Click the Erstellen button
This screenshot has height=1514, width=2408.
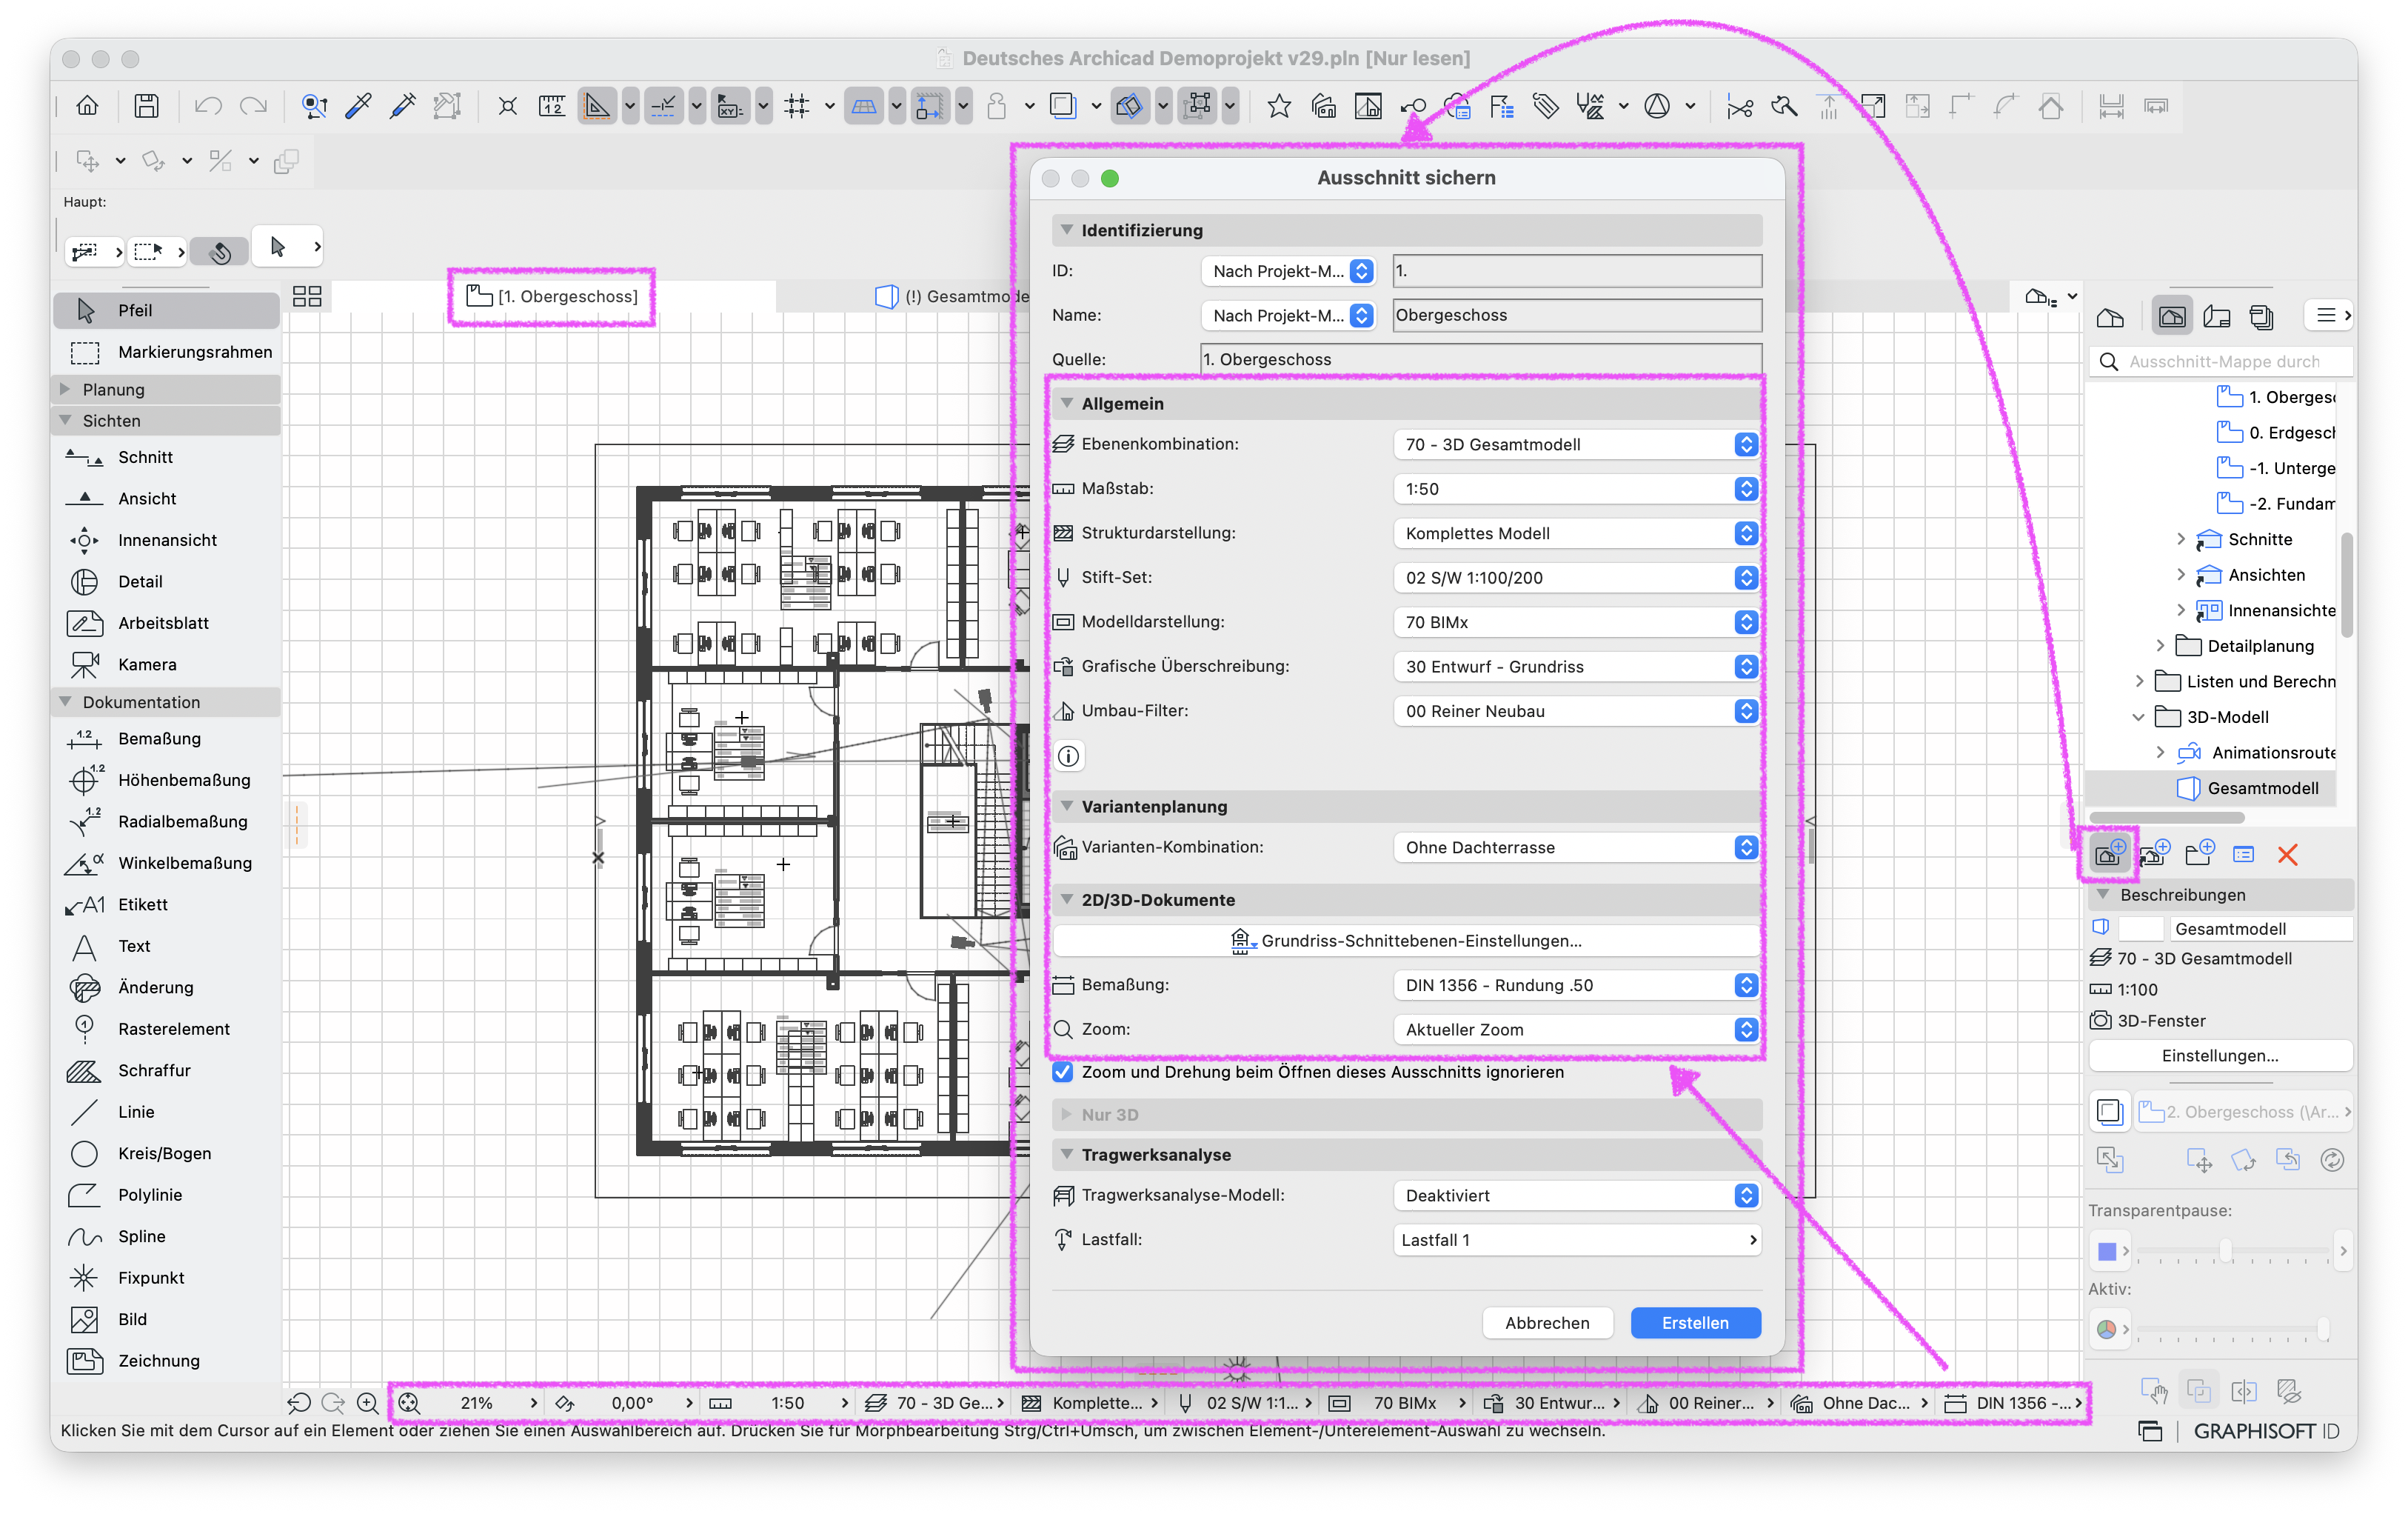(1694, 1323)
